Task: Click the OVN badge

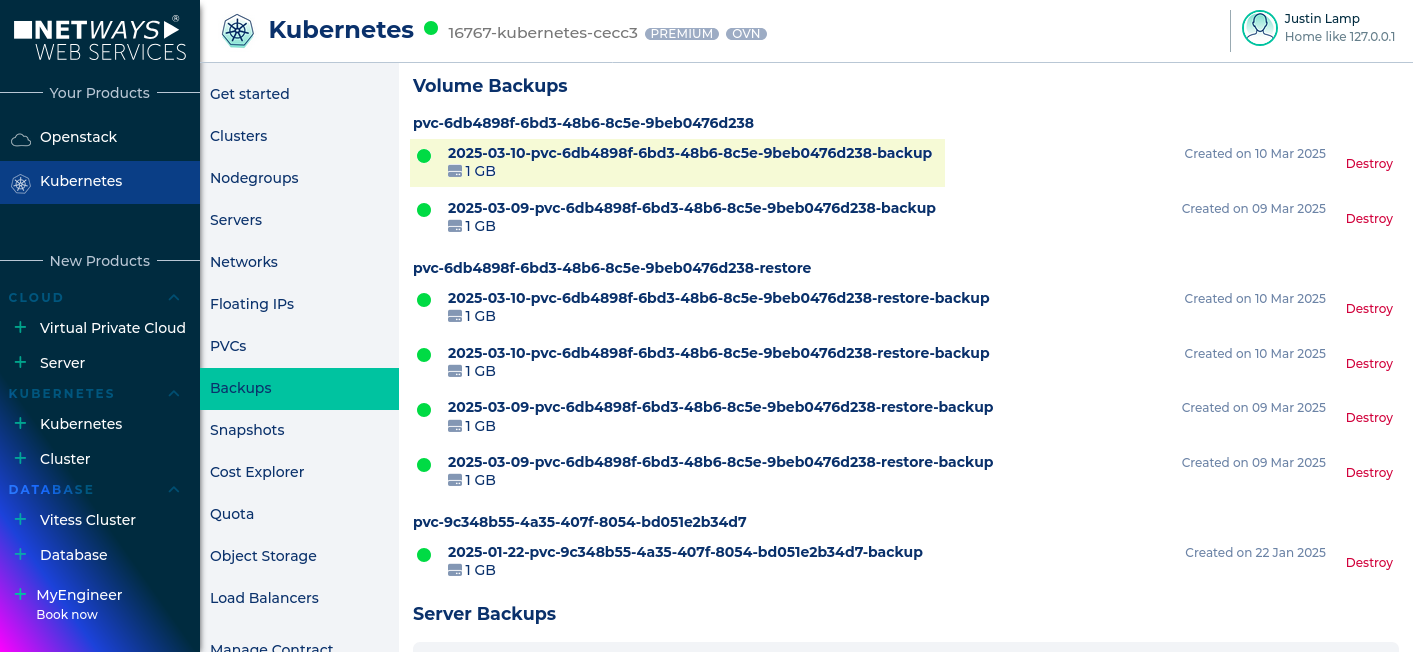Action: pos(746,33)
